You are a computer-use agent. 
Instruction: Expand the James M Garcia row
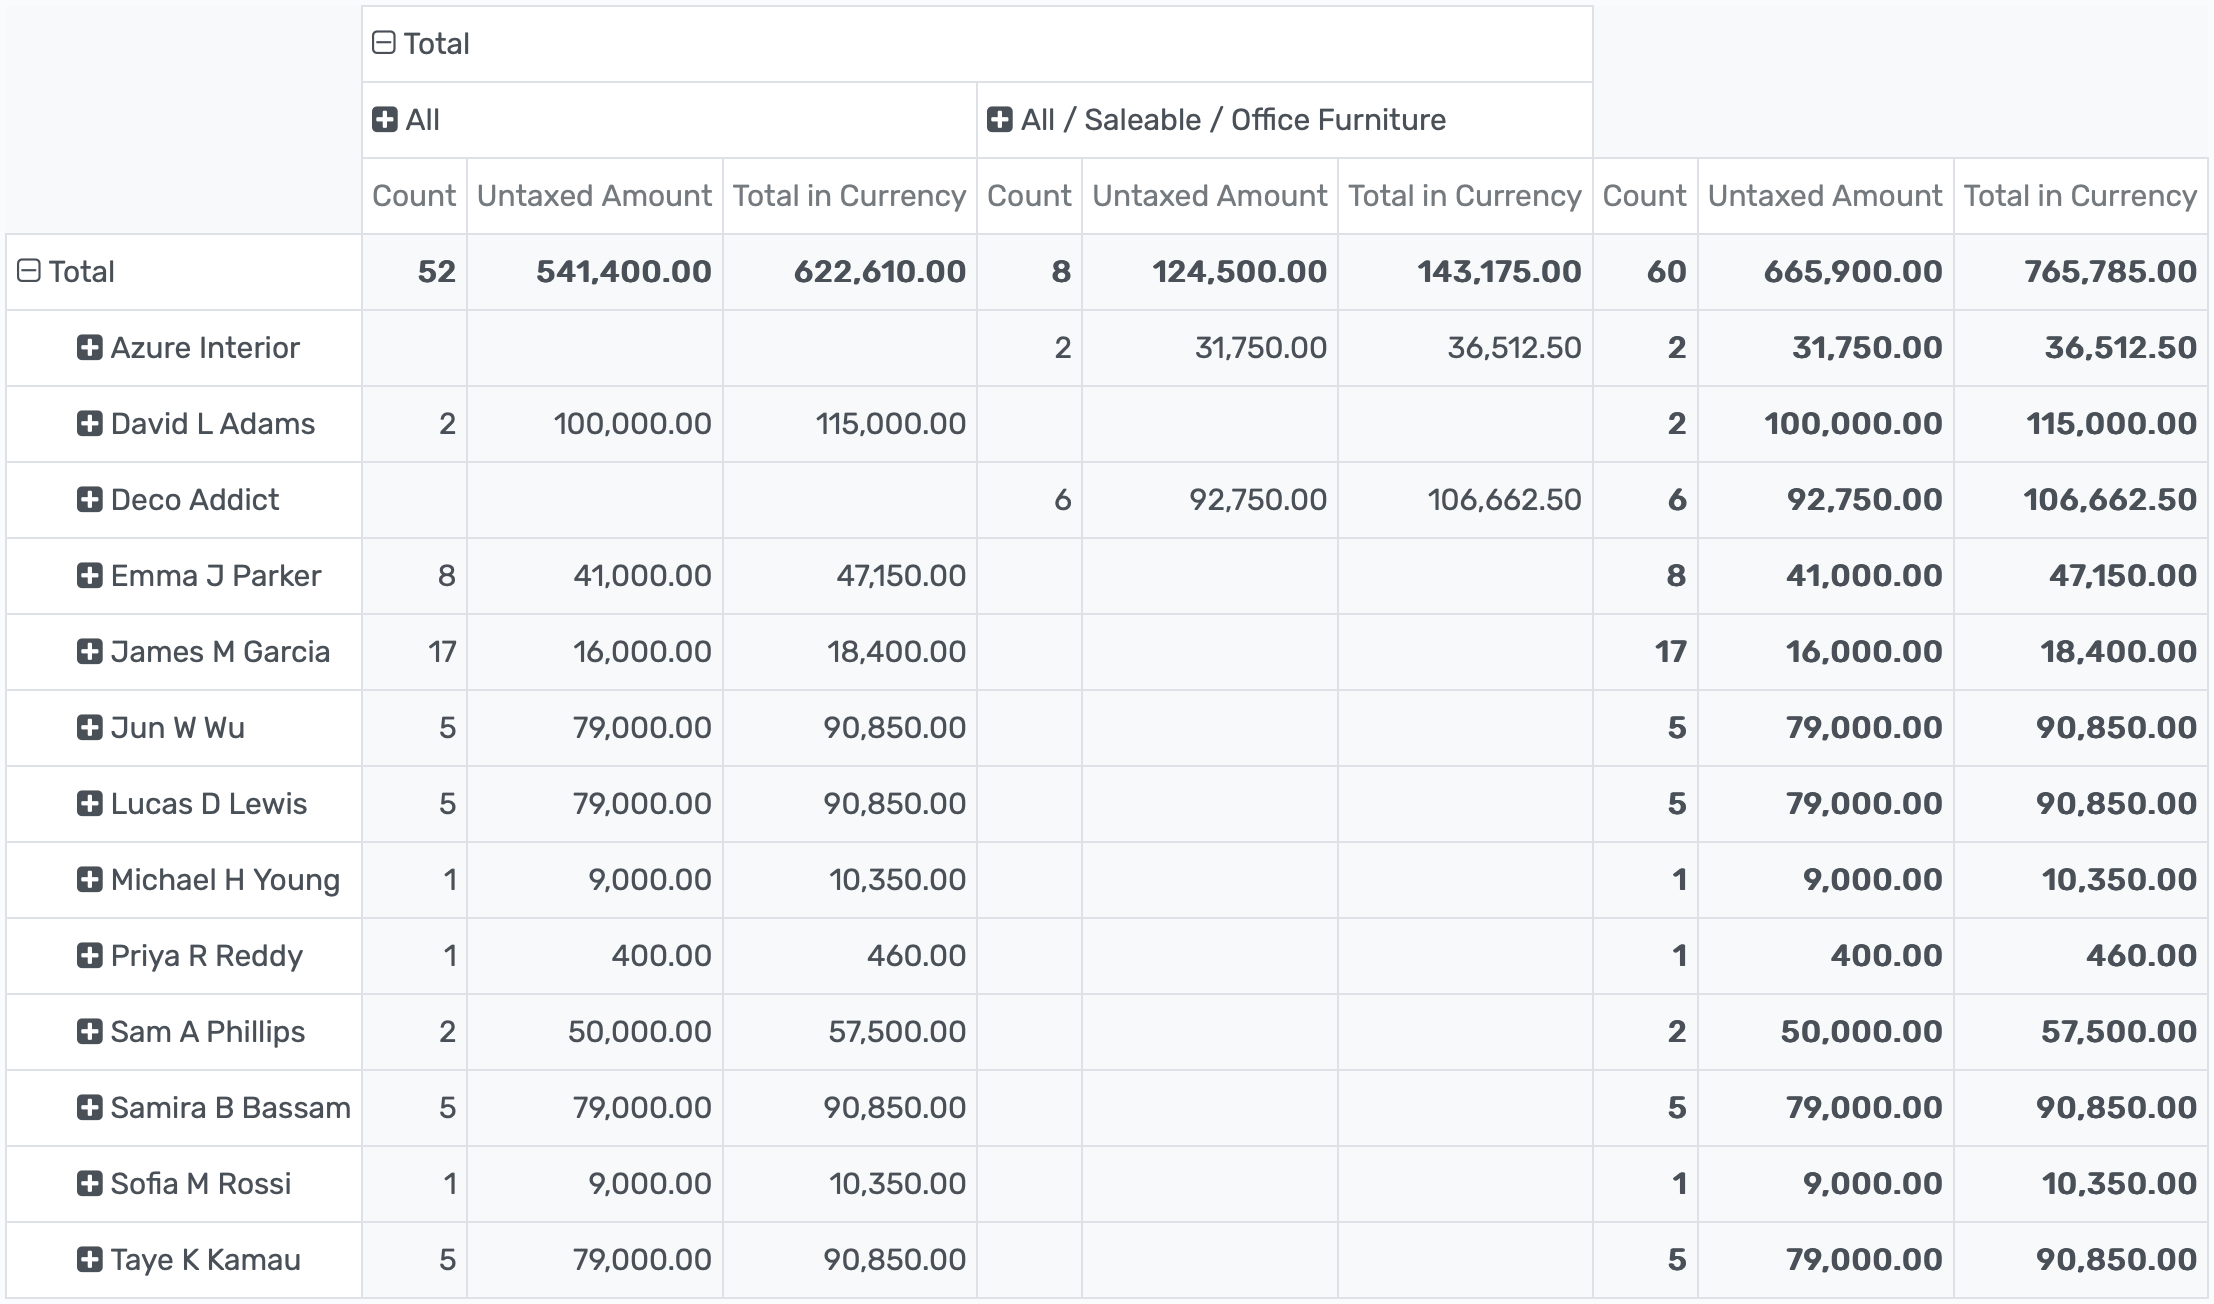click(x=89, y=651)
